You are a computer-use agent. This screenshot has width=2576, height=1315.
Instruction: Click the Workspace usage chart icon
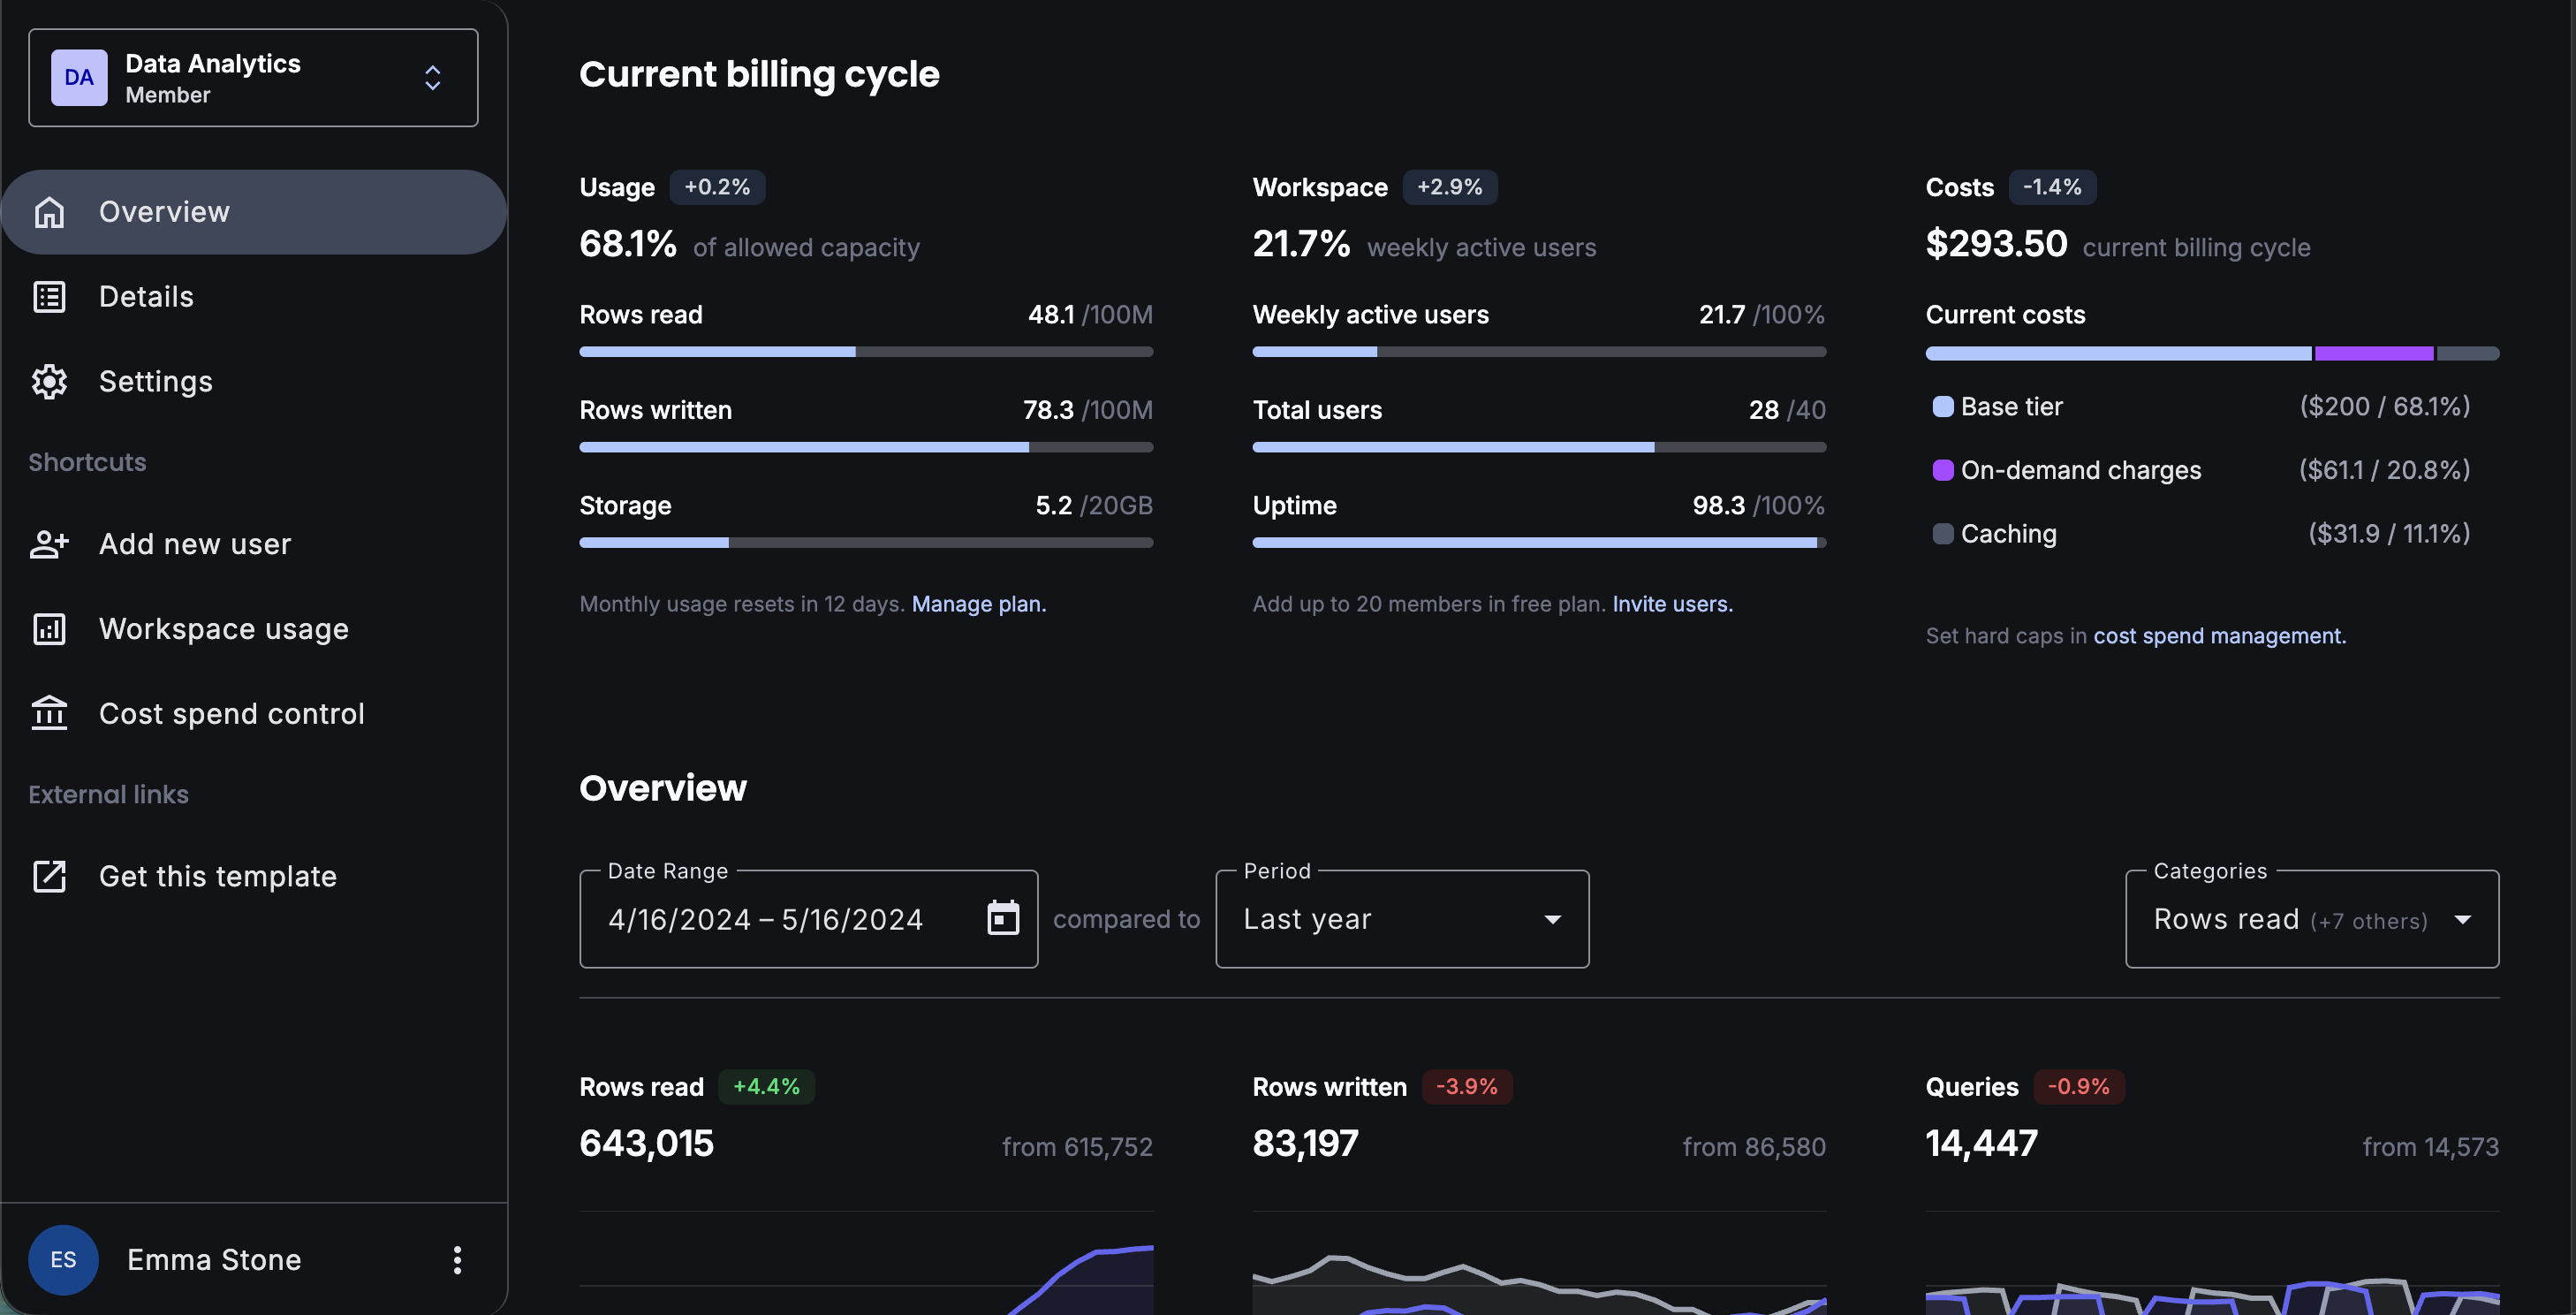(x=49, y=629)
